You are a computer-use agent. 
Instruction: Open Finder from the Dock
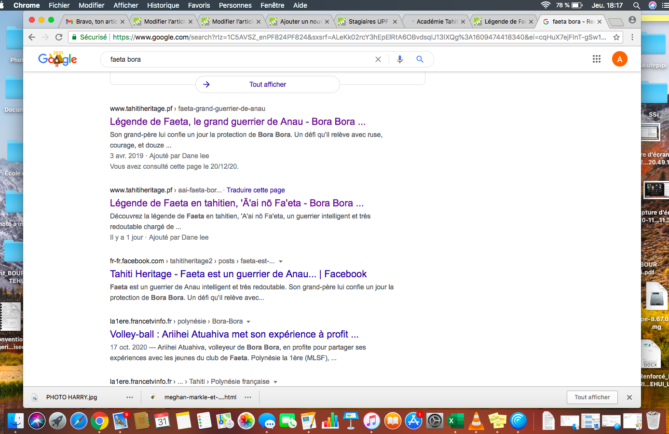tap(16, 421)
